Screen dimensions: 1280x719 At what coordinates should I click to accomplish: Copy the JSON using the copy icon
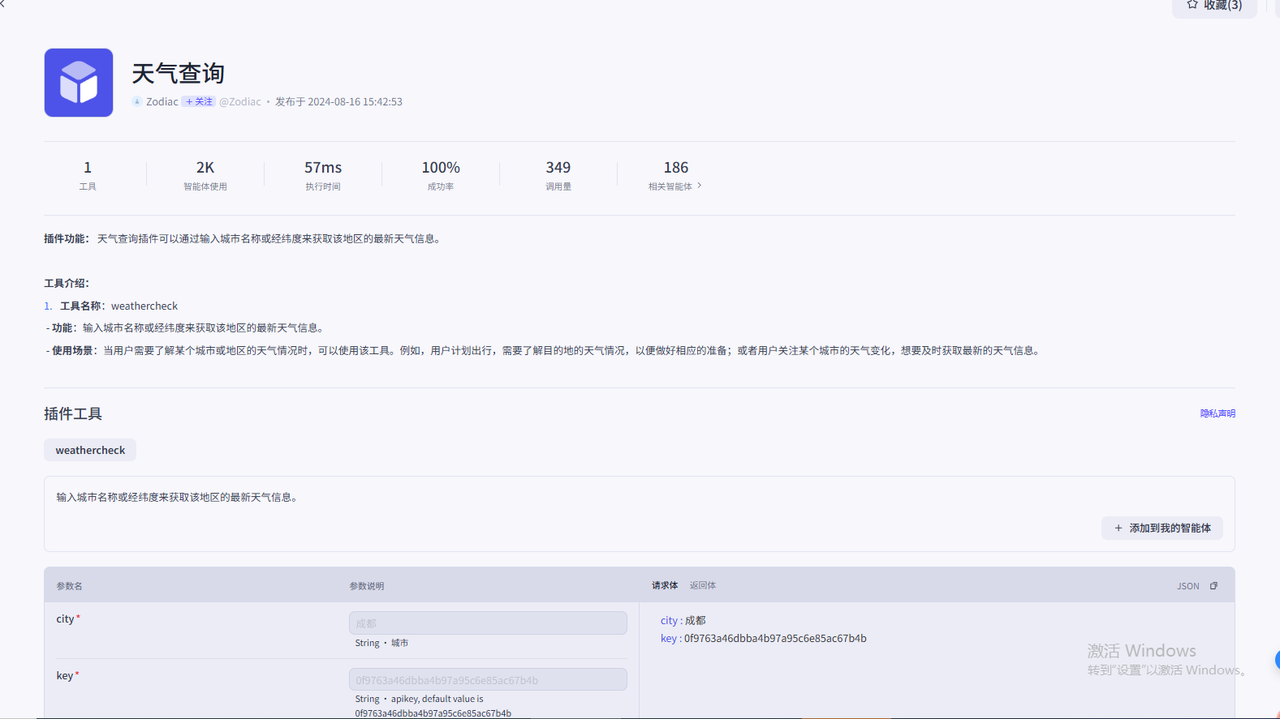tap(1214, 586)
